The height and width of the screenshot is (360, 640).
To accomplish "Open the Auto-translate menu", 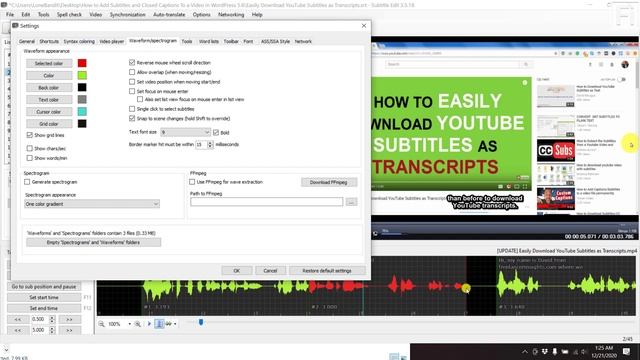I will coord(169,14).
